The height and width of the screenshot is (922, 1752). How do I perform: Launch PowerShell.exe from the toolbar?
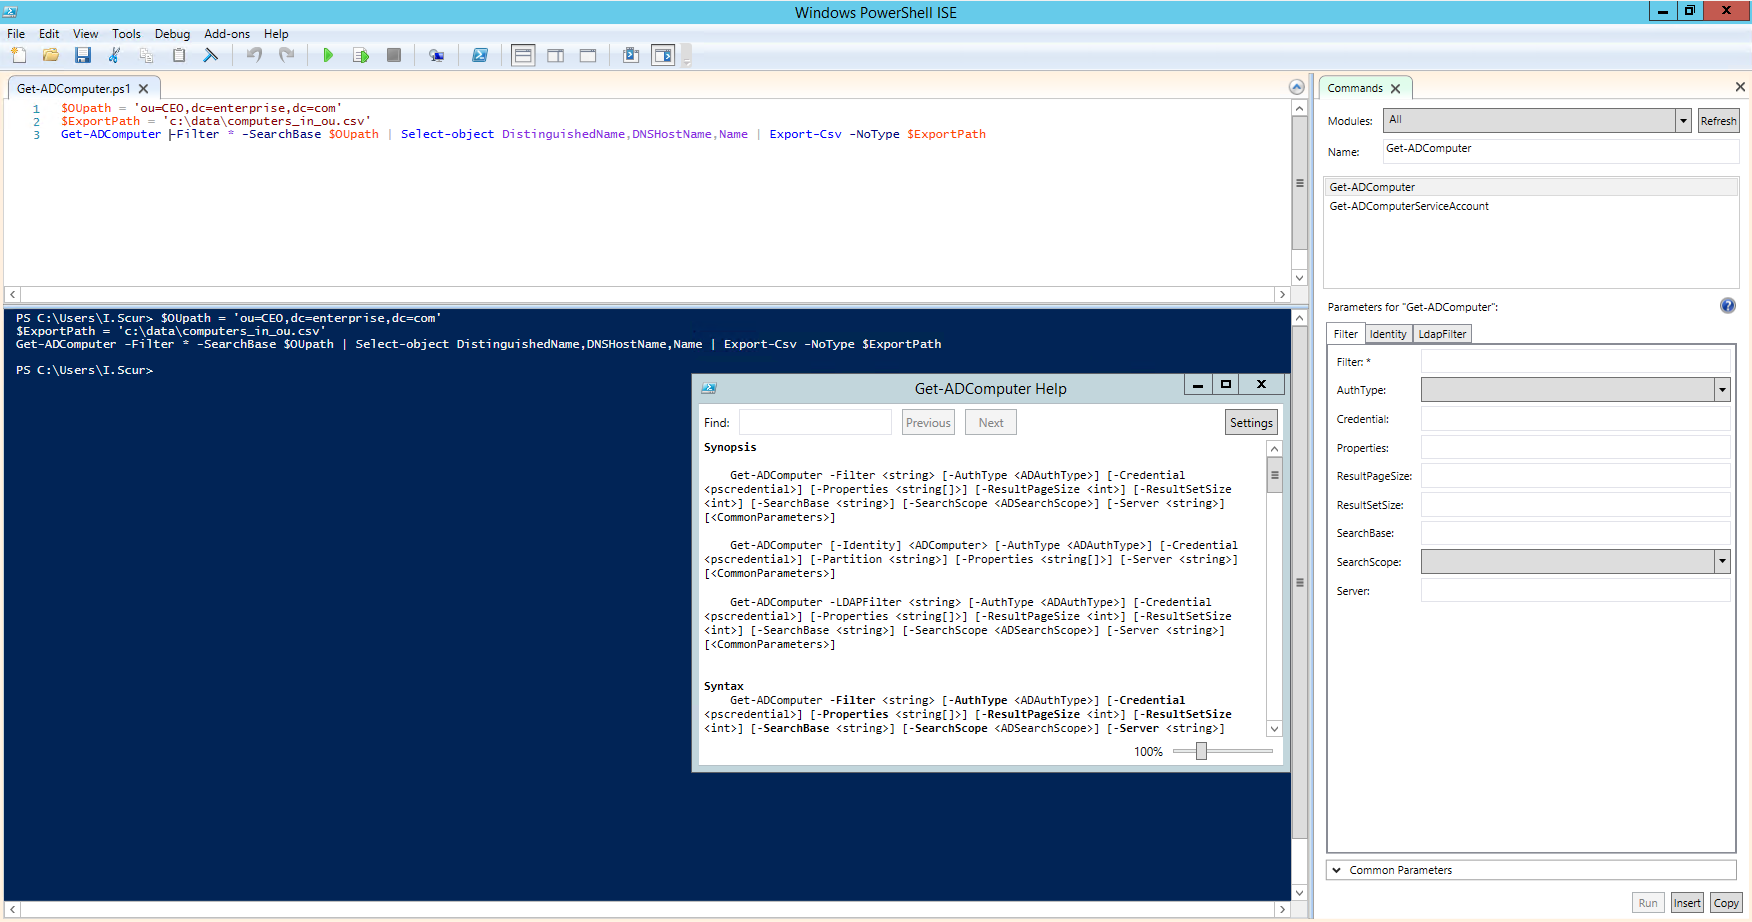click(480, 55)
